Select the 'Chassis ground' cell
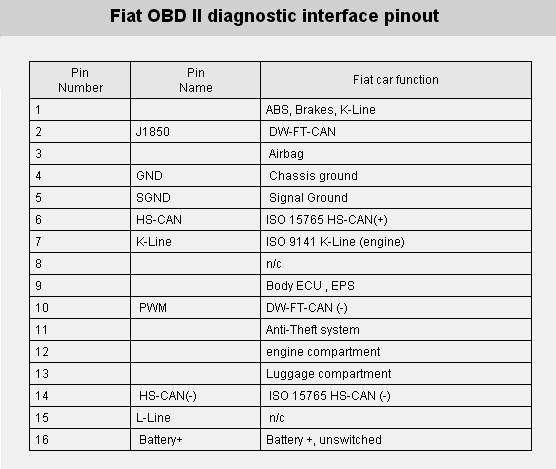The image size is (556, 469). pyautogui.click(x=396, y=176)
